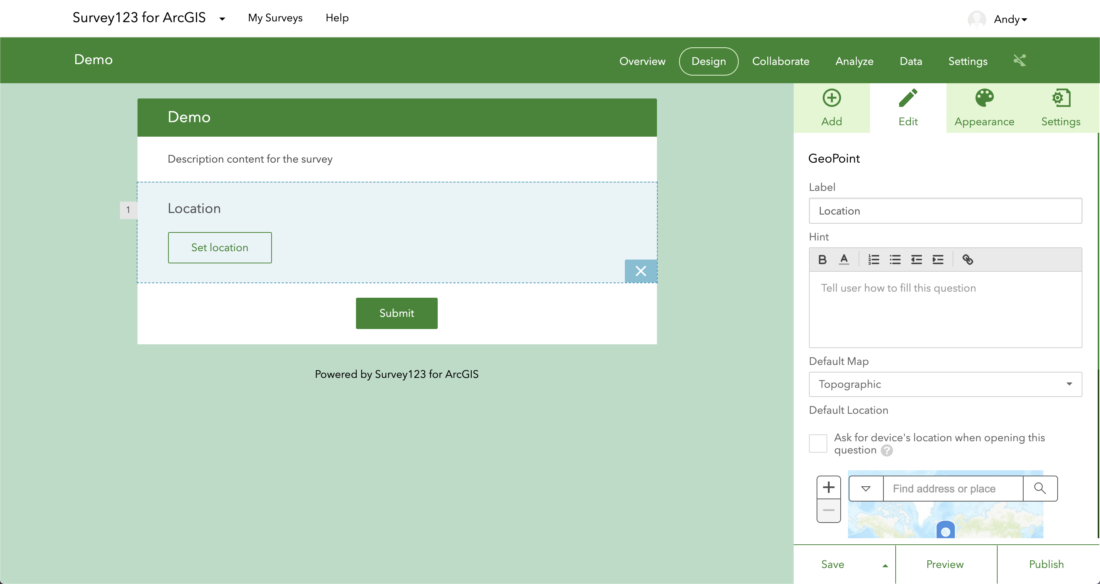Click the Hint text area
1100x584 pixels.
[945, 310]
